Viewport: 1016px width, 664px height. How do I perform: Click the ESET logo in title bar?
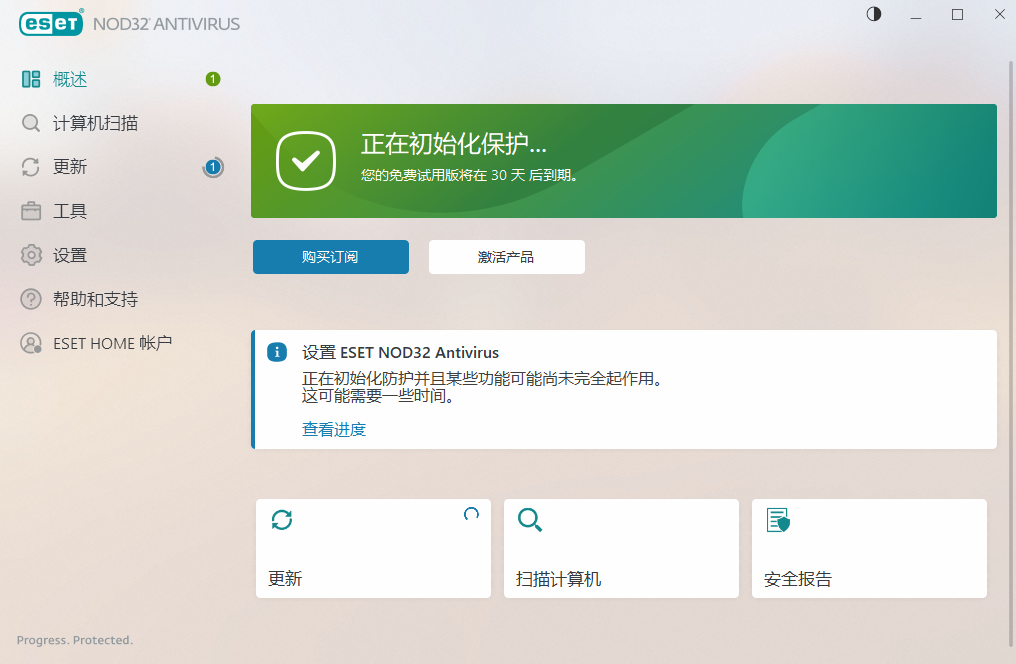(x=51, y=23)
